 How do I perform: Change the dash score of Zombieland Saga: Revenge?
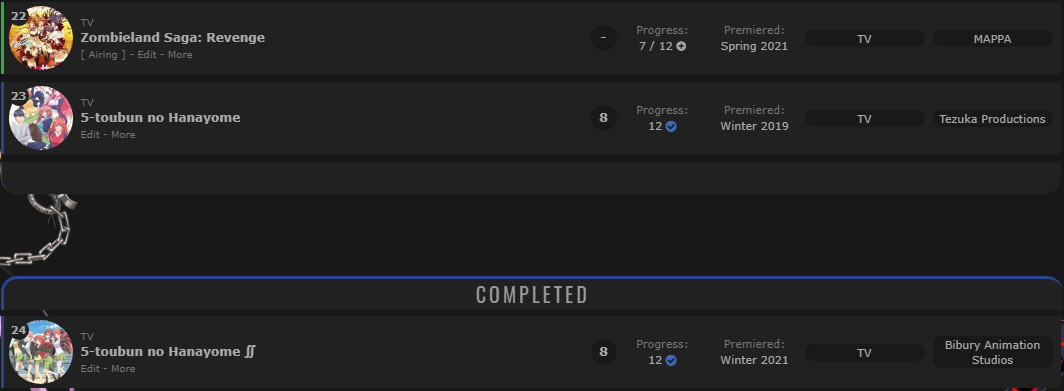(x=603, y=38)
